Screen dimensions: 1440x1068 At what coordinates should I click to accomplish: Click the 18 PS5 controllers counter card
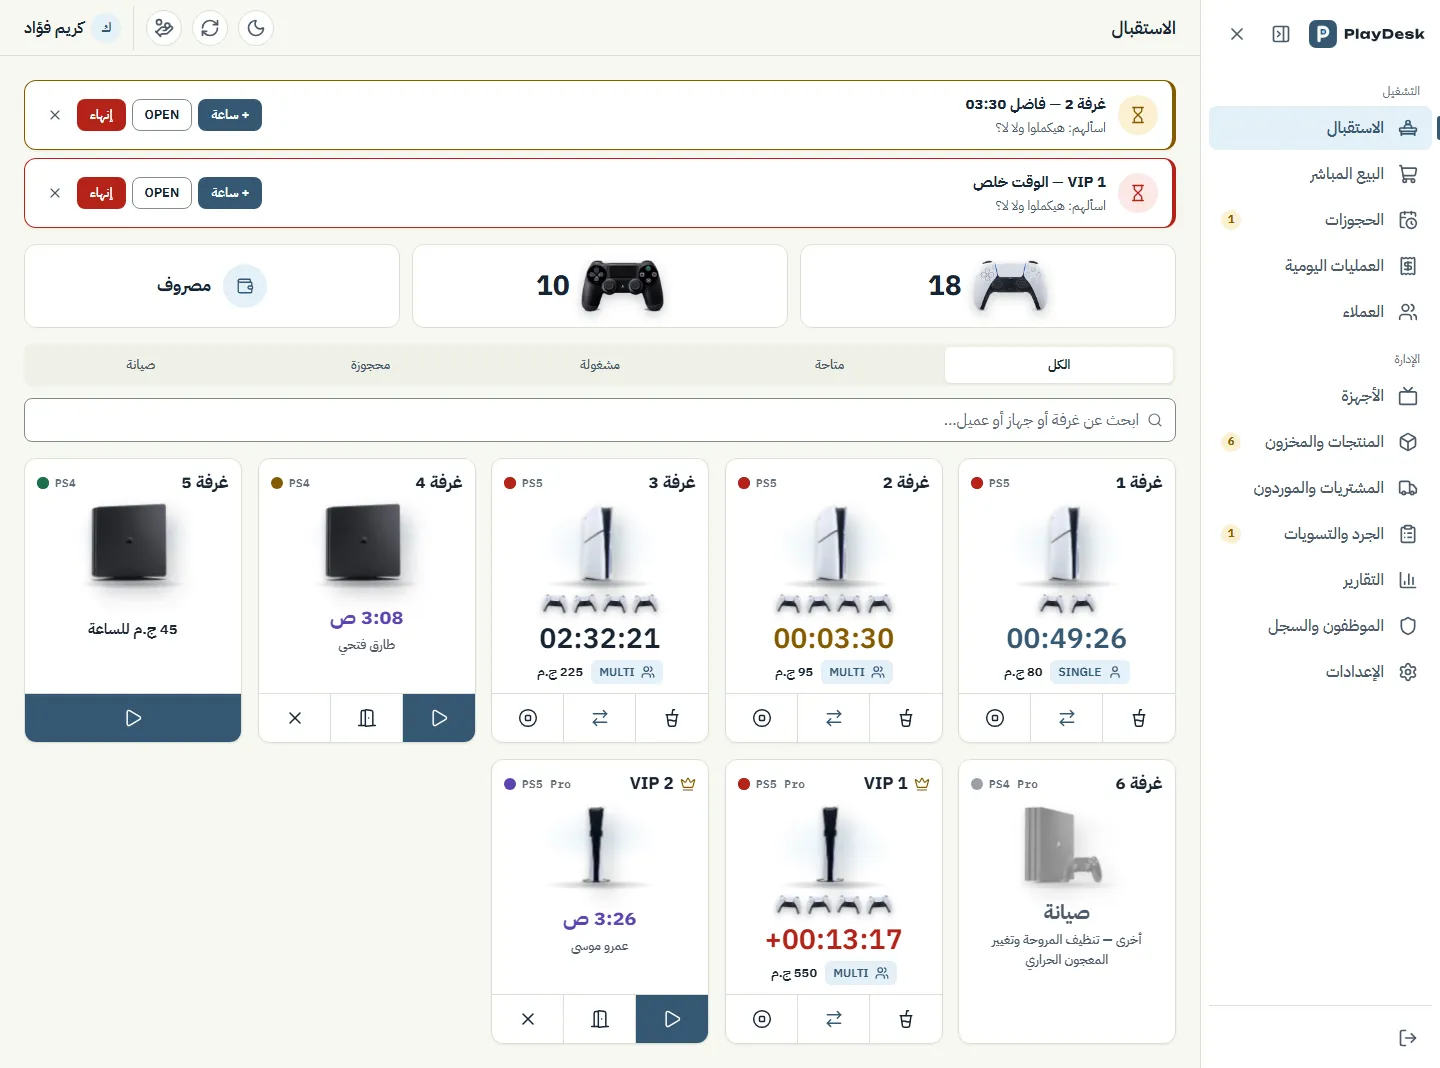point(988,286)
